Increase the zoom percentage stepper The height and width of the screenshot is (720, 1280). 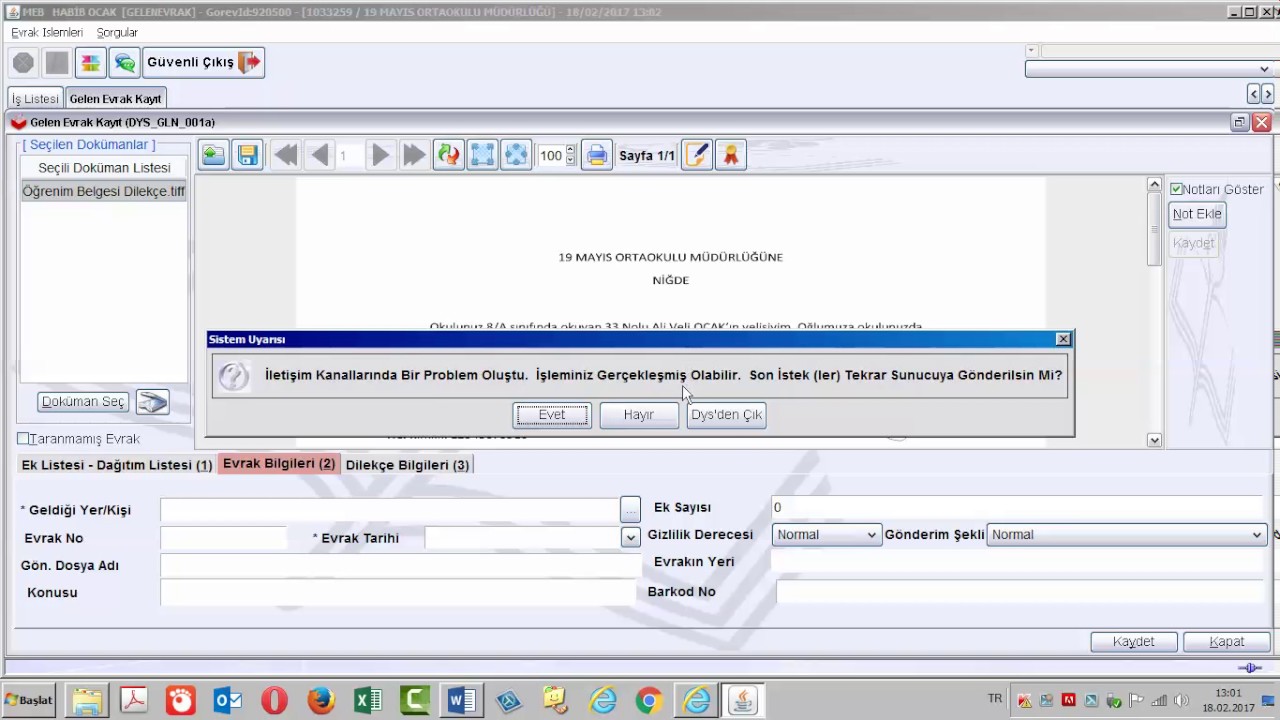[x=571, y=150]
